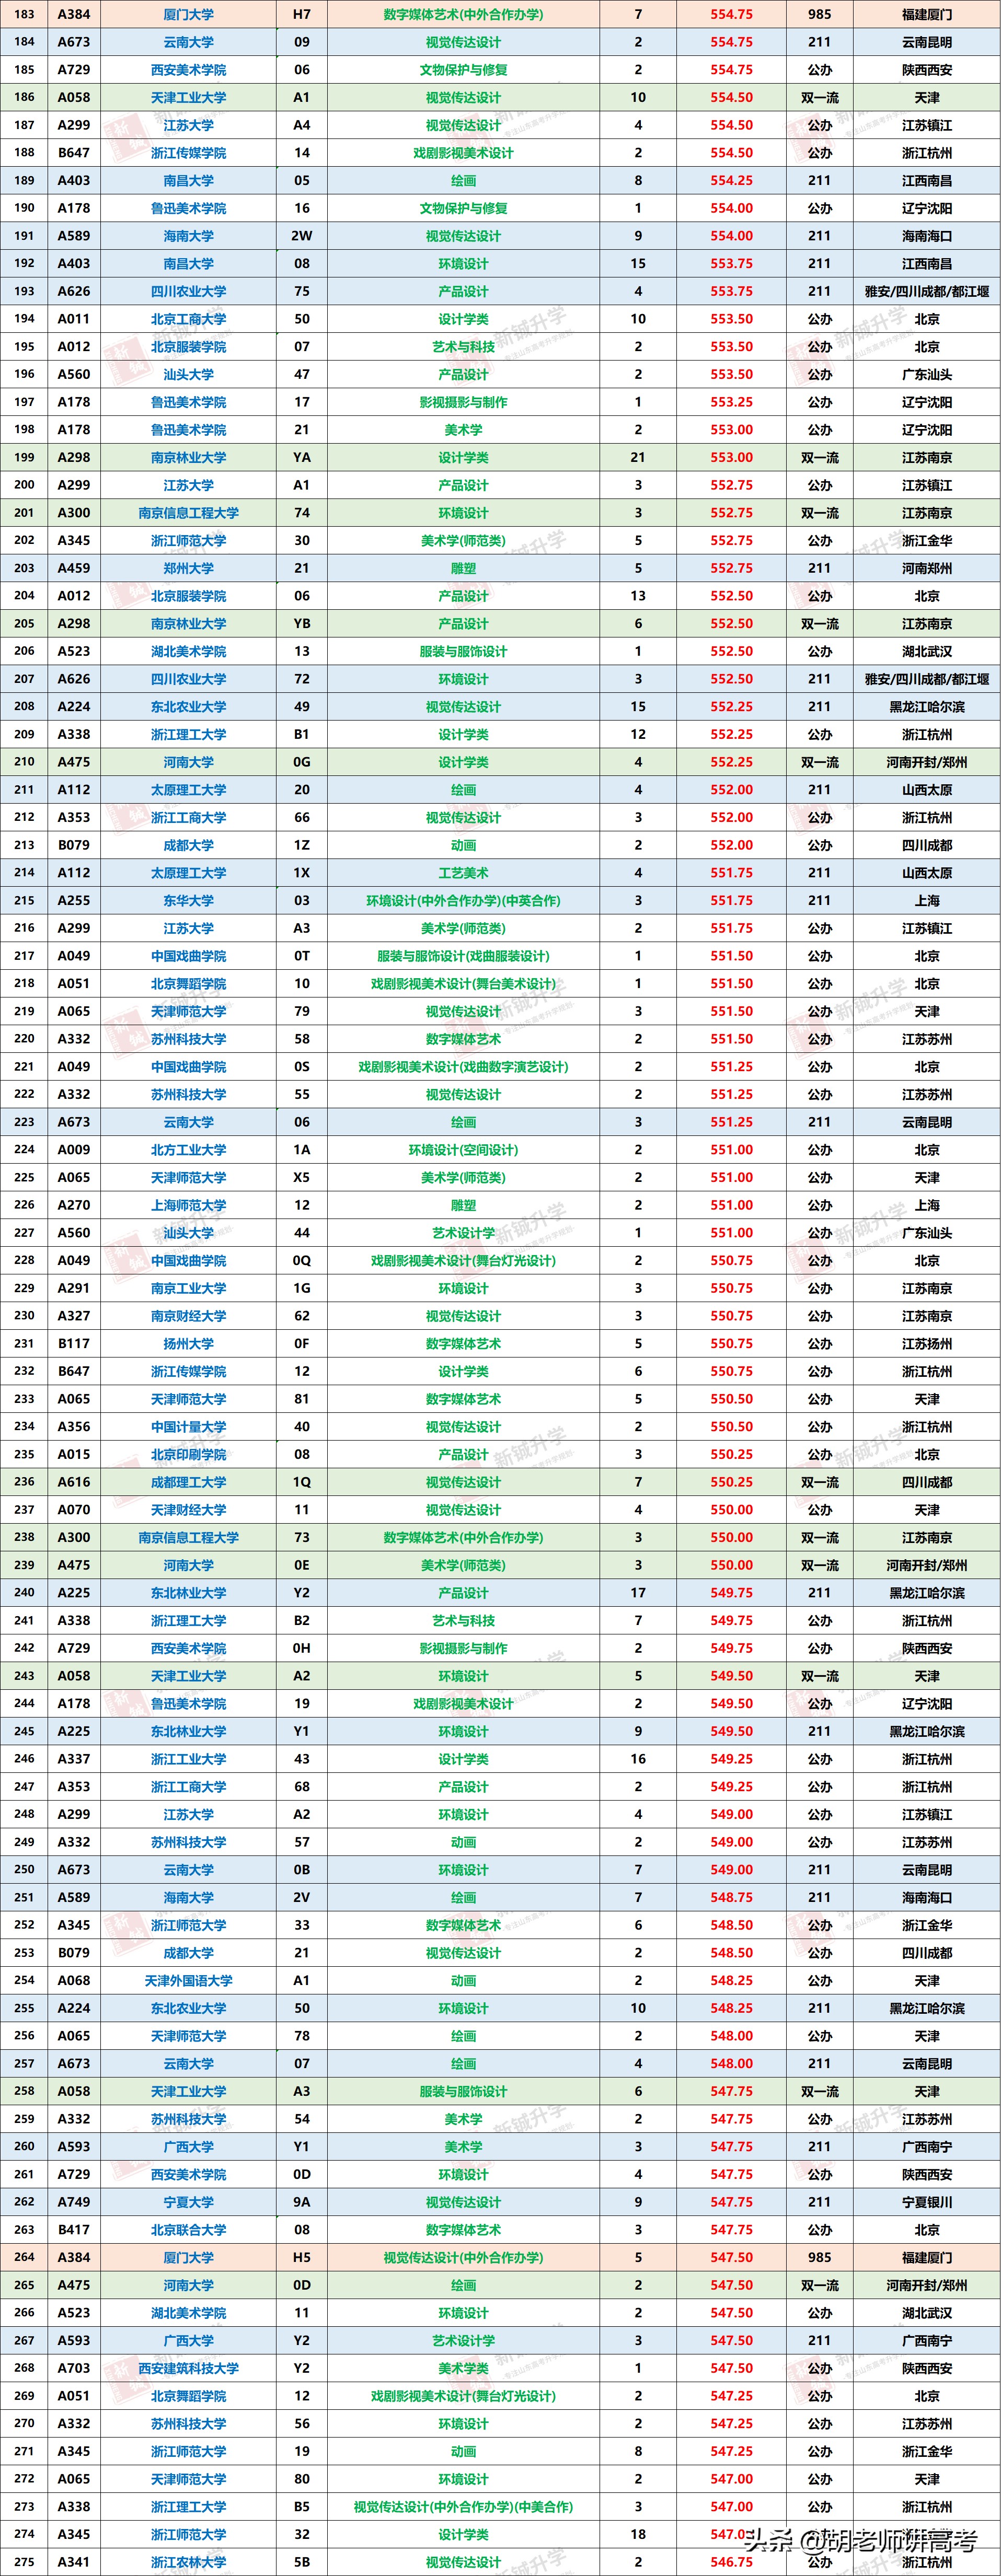Select the 北京工商大学 cell
The height and width of the screenshot is (2576, 1001).
click(188, 319)
